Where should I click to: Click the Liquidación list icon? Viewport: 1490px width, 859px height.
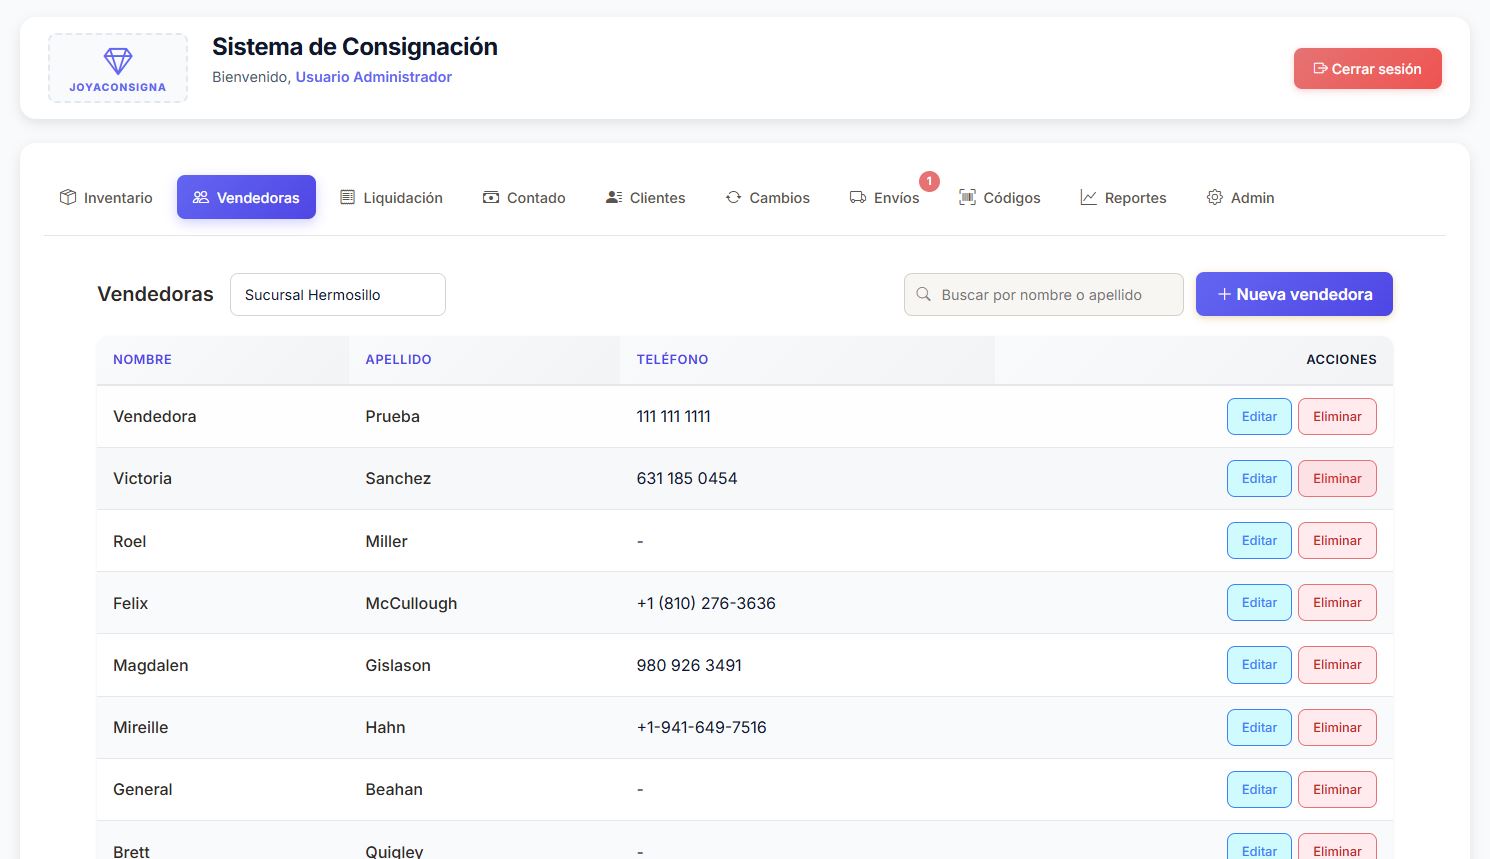pos(347,197)
